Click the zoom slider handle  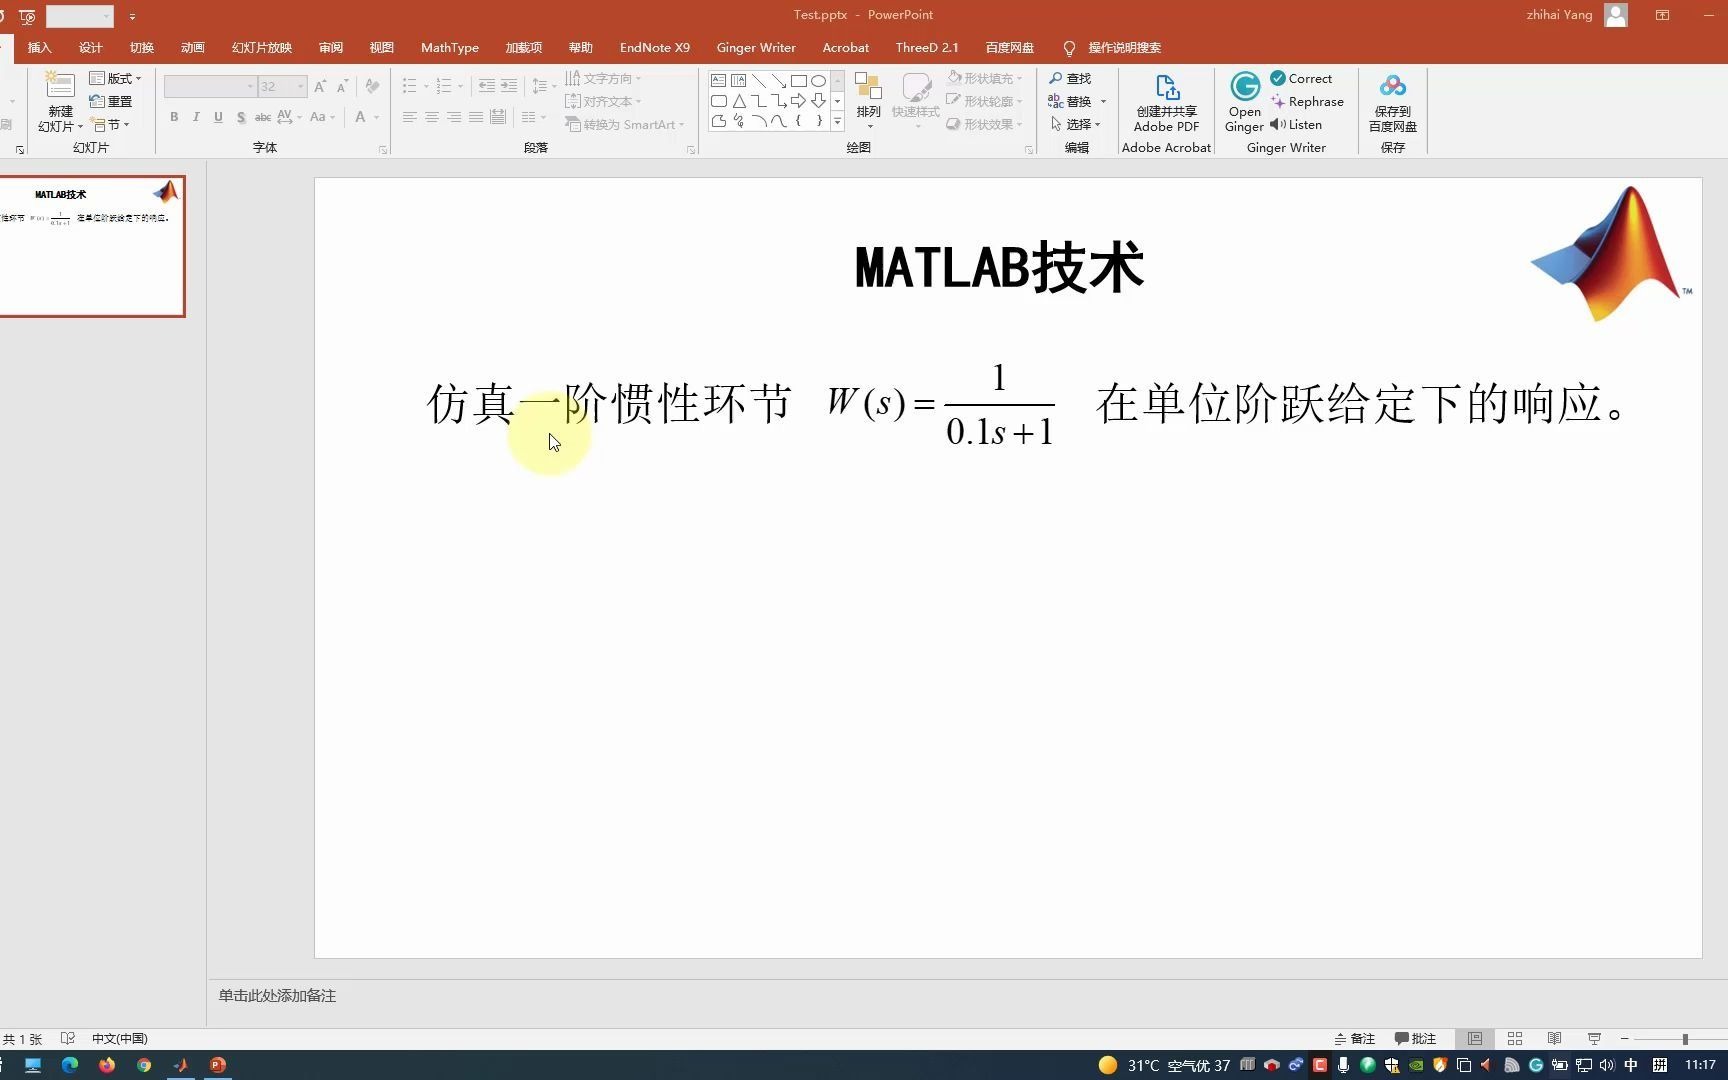click(1685, 1039)
